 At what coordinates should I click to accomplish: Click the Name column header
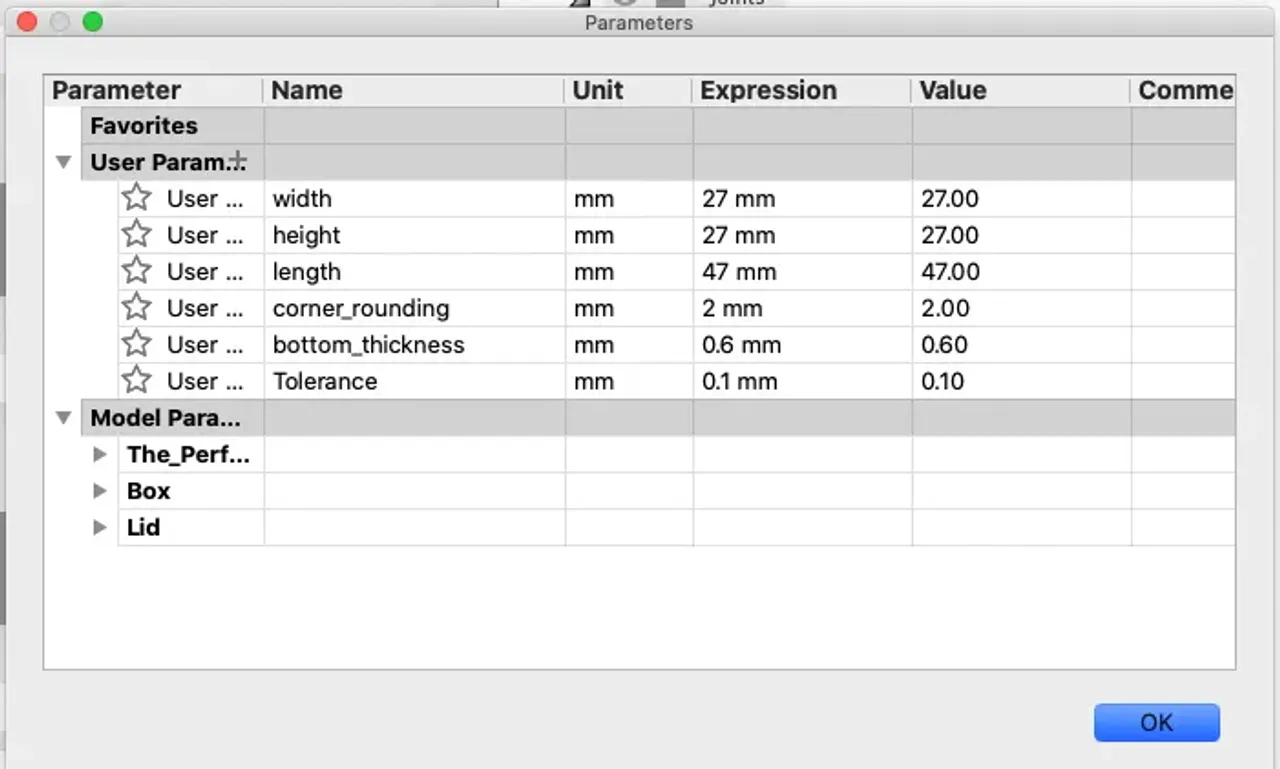click(x=307, y=90)
